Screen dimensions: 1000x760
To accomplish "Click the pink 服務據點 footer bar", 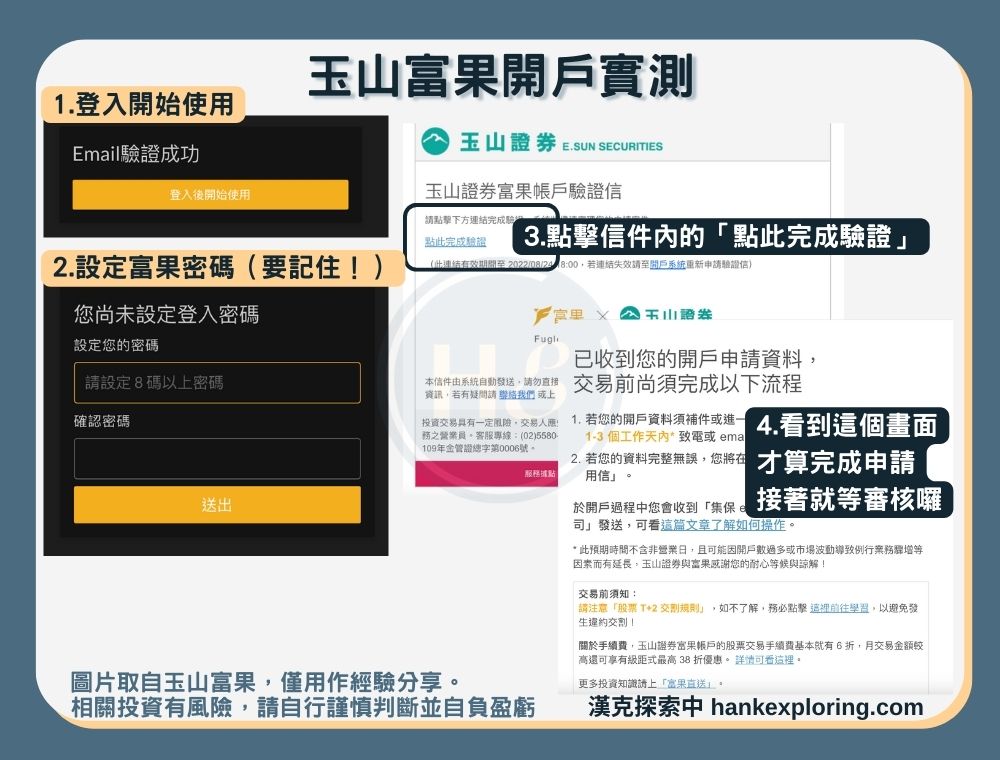I will (487, 474).
